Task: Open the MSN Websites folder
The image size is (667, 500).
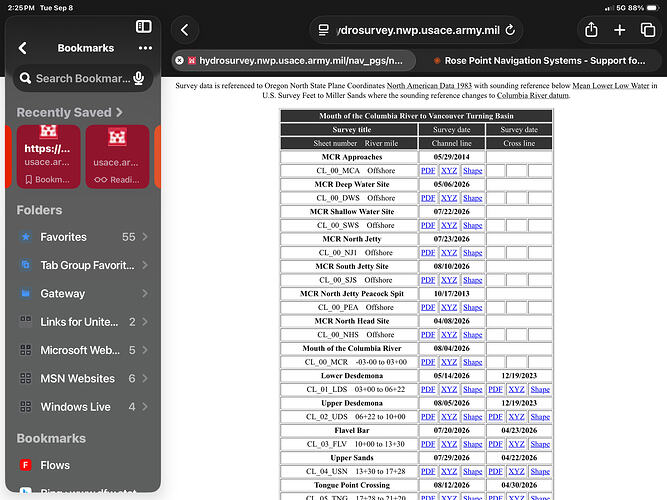Action: click(83, 378)
